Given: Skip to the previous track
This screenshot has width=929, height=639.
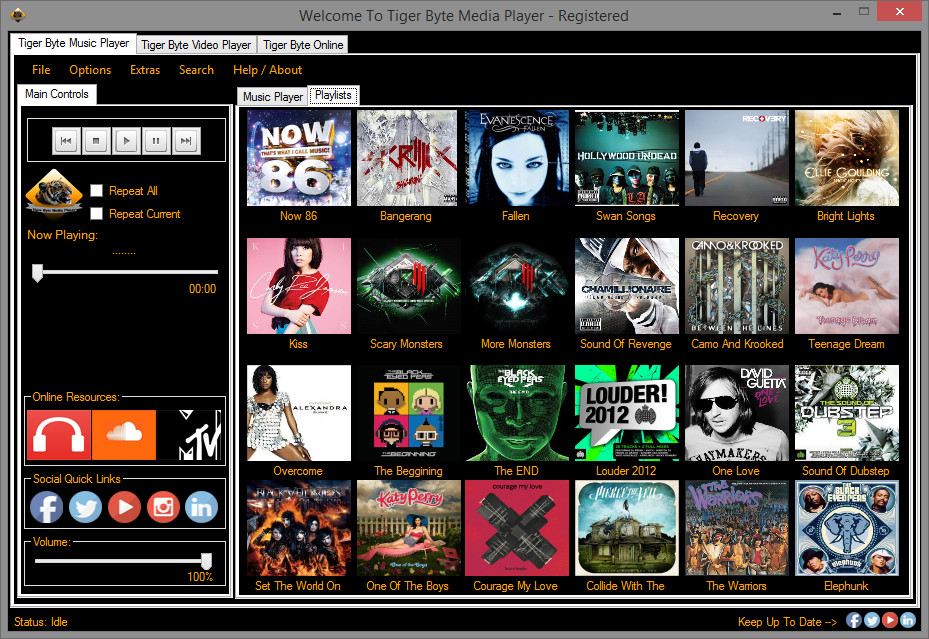Looking at the screenshot, I should tap(66, 141).
